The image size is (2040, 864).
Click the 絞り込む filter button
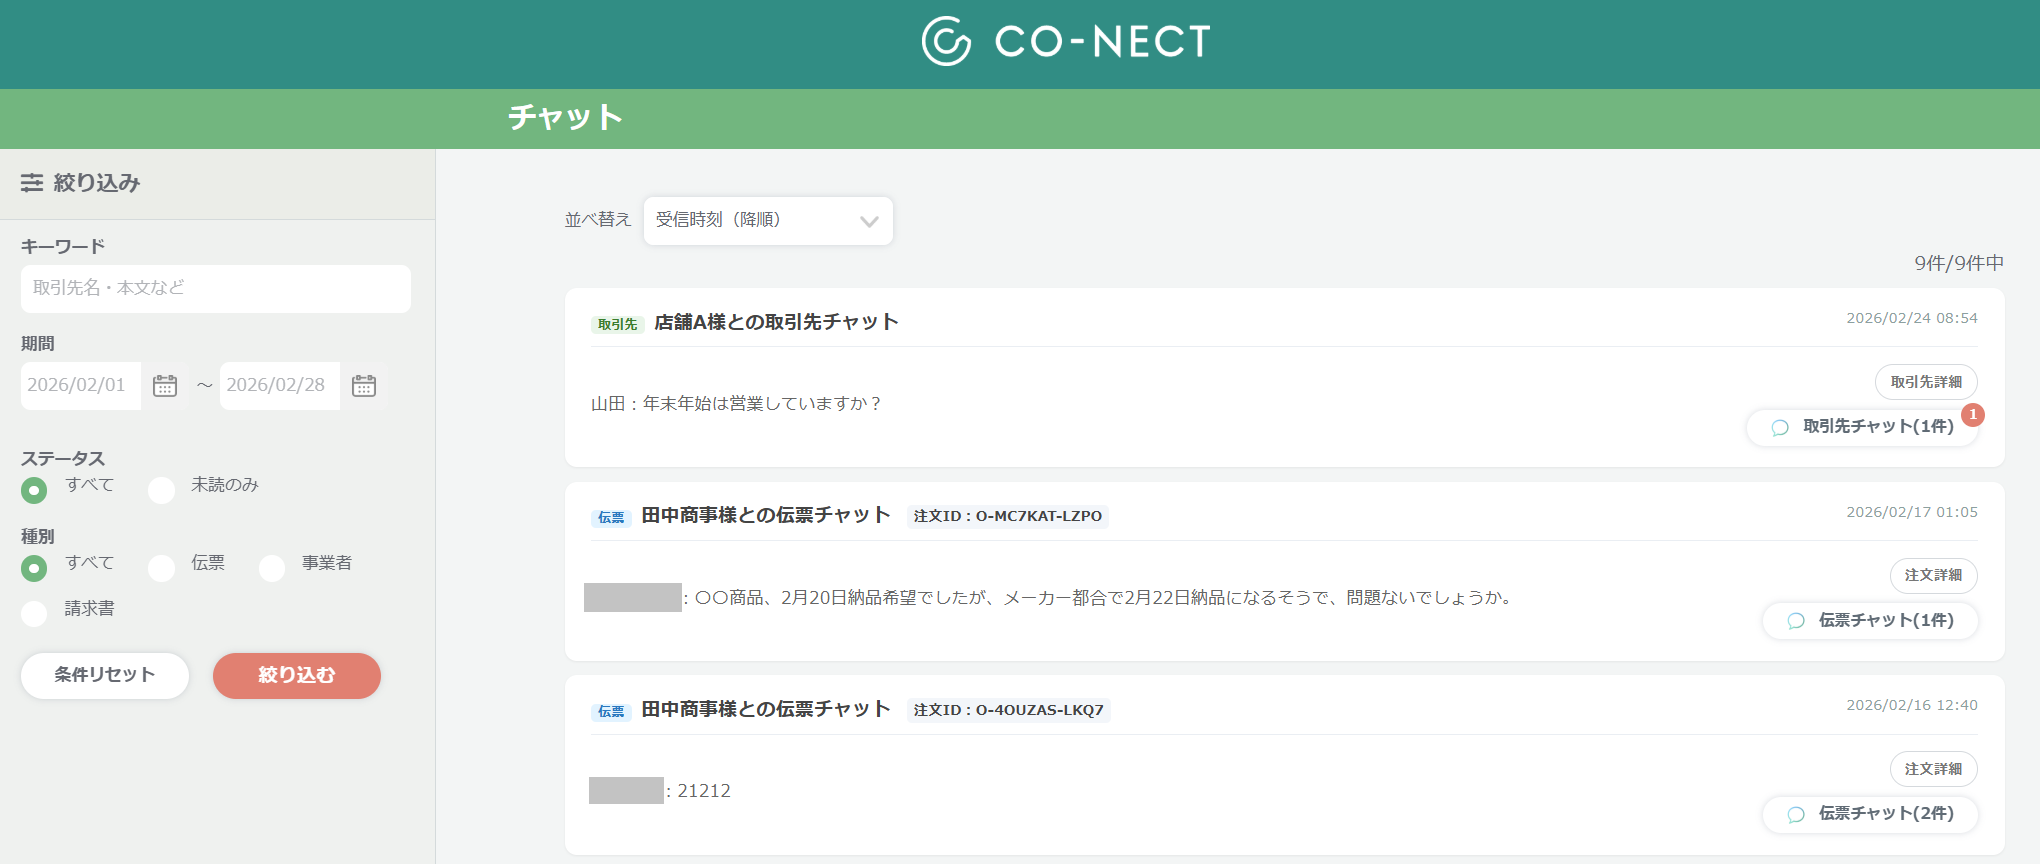pos(297,675)
